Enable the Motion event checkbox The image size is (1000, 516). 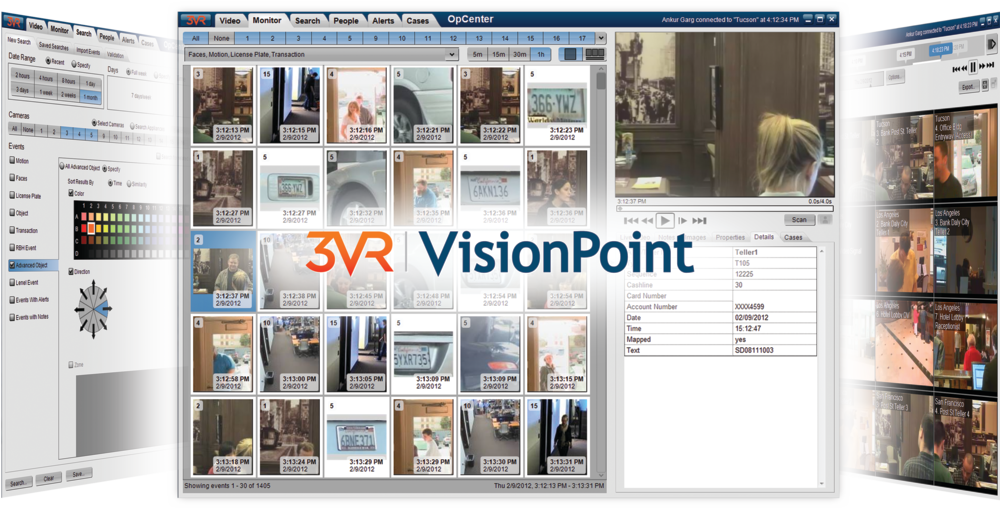coord(12,161)
